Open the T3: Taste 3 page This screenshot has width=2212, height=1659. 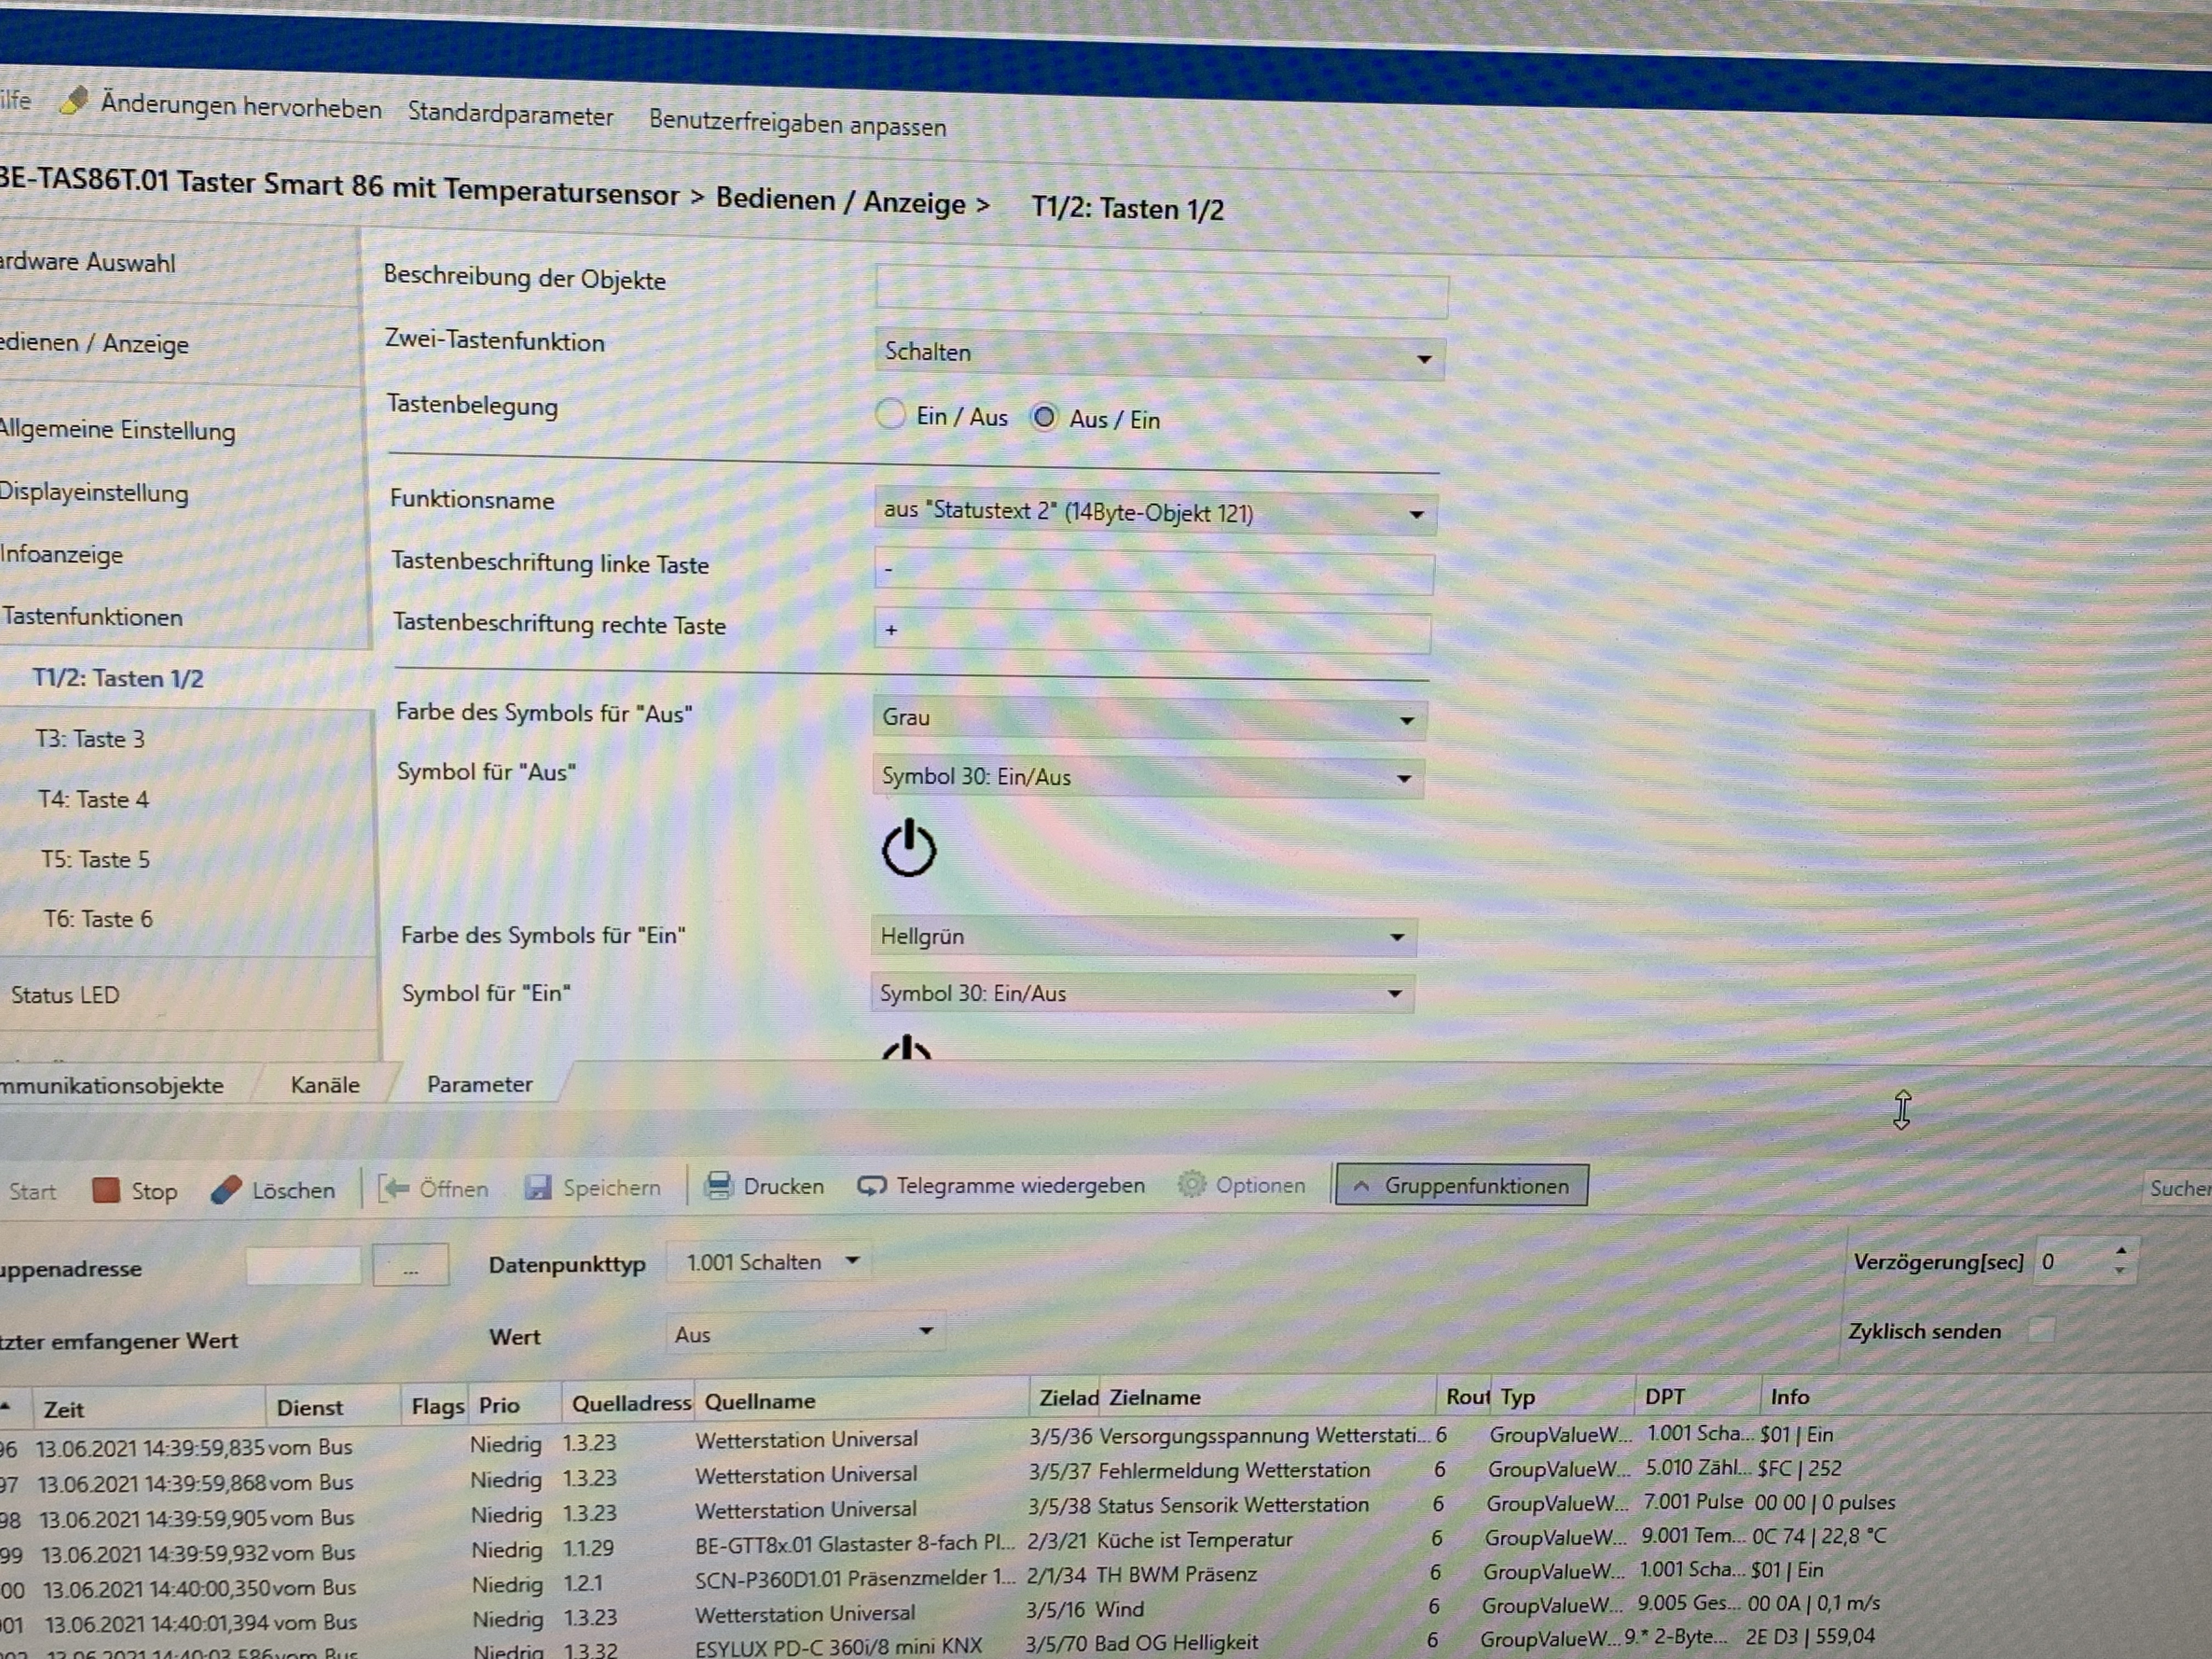coord(90,739)
